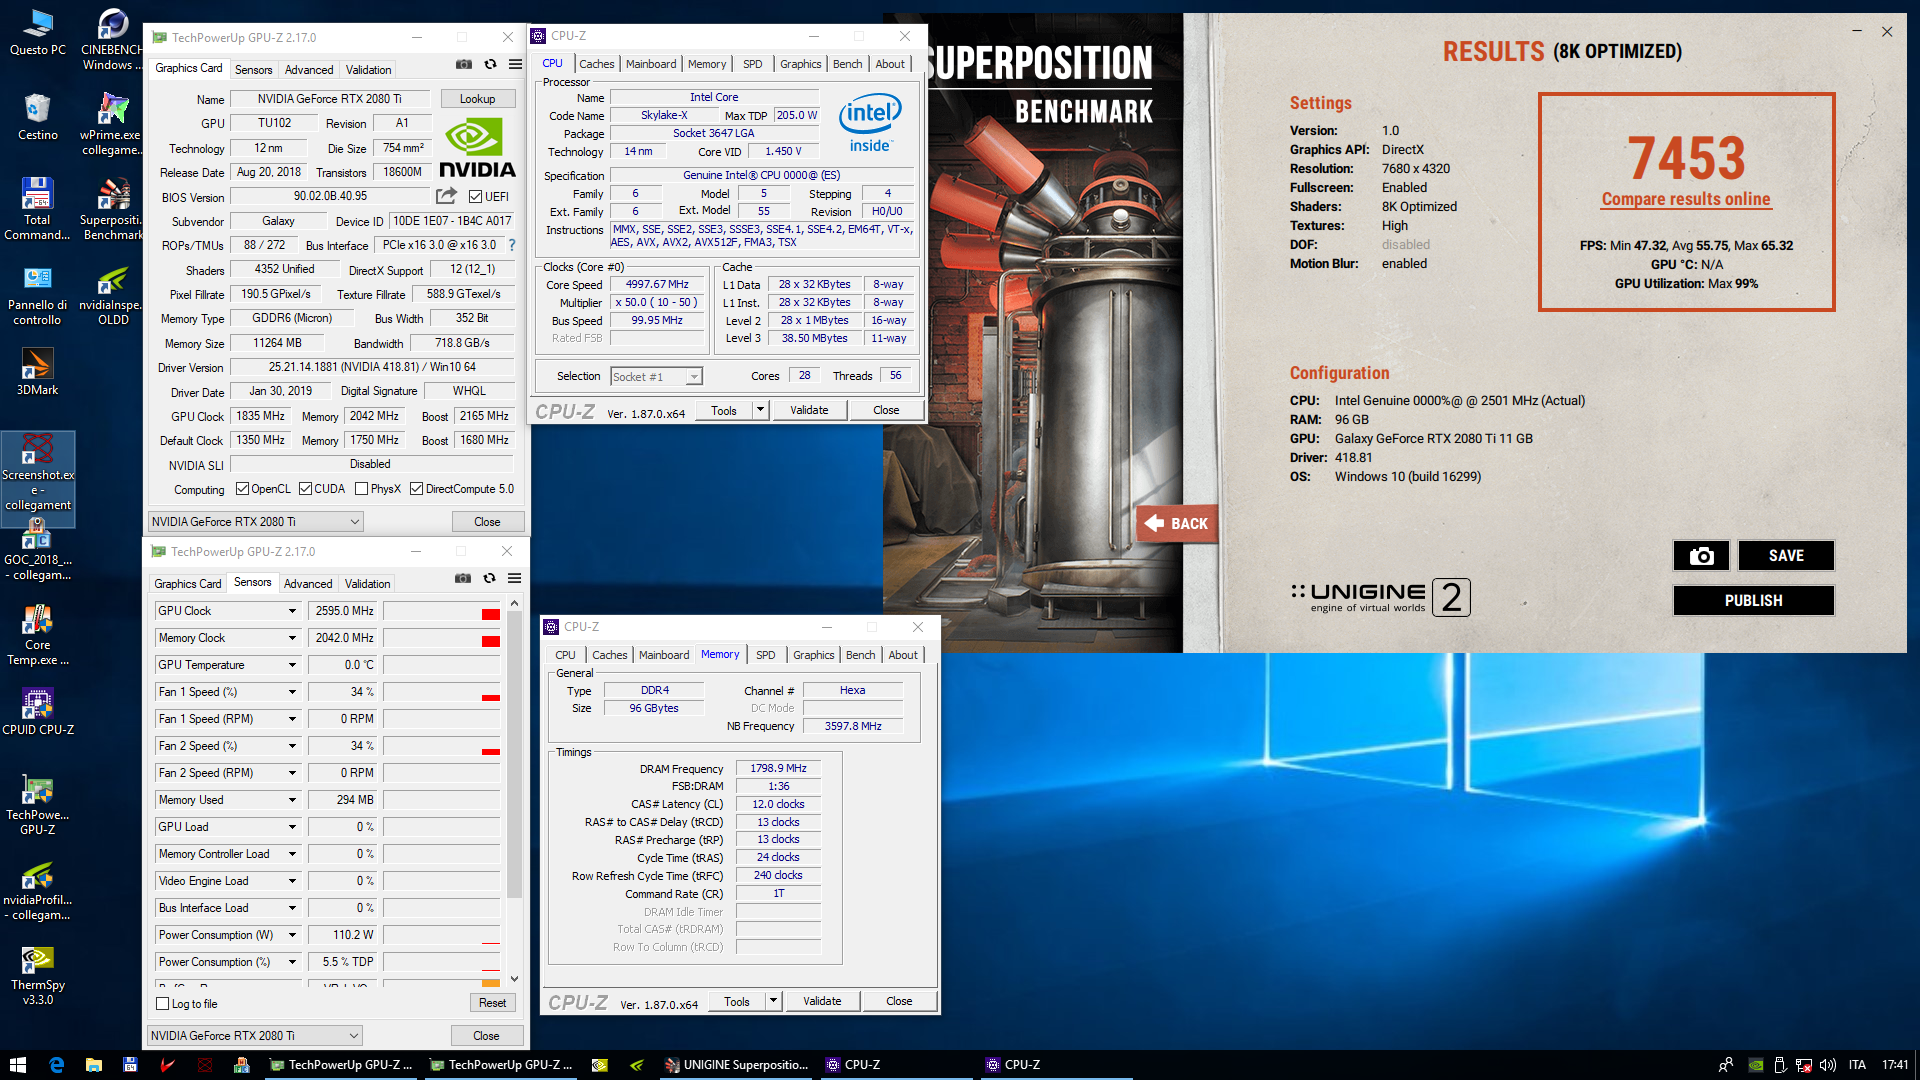Open the GPU selection dropdown in Sensors window

coord(254,1036)
